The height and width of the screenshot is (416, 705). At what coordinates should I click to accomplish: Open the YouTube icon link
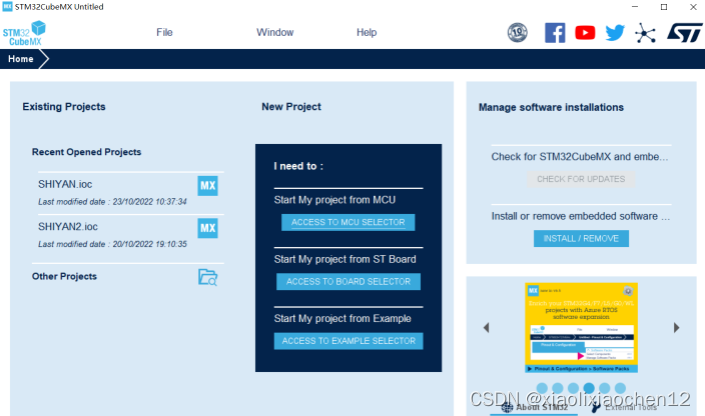(585, 33)
